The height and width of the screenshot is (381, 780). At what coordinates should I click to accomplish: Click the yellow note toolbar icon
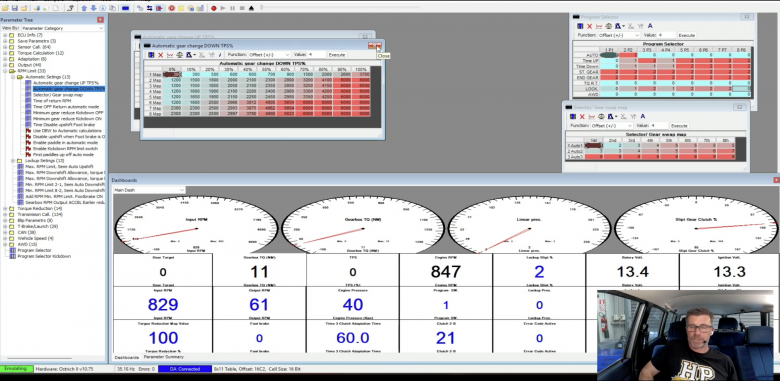tap(181, 8)
